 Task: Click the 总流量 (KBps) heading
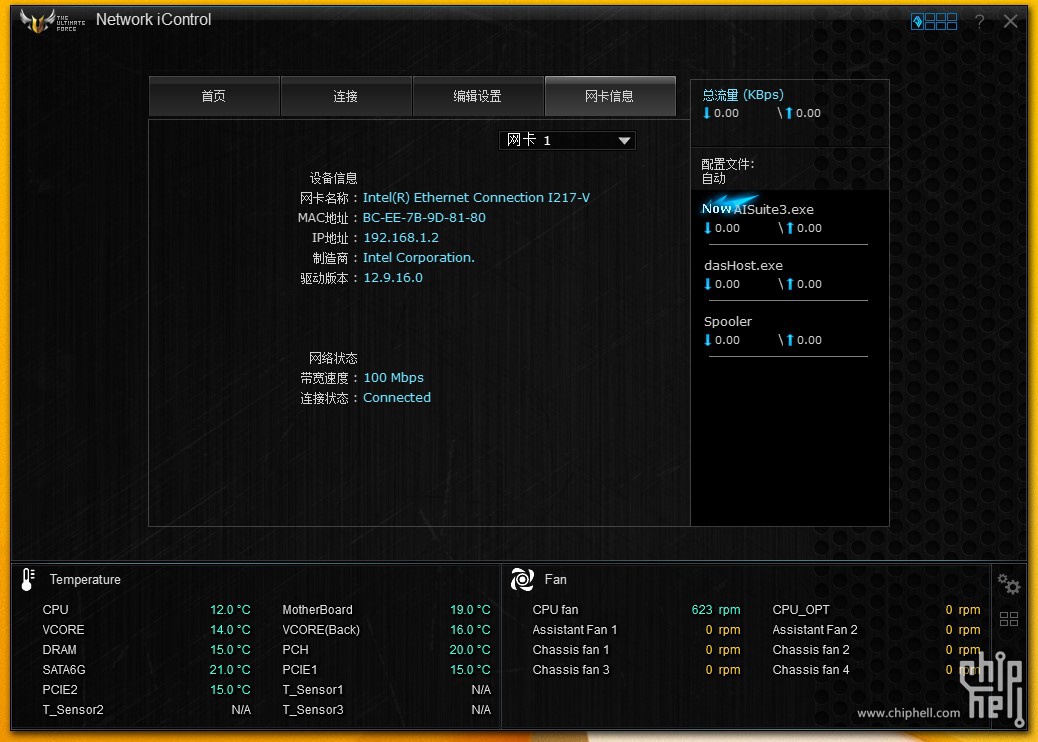(x=743, y=95)
